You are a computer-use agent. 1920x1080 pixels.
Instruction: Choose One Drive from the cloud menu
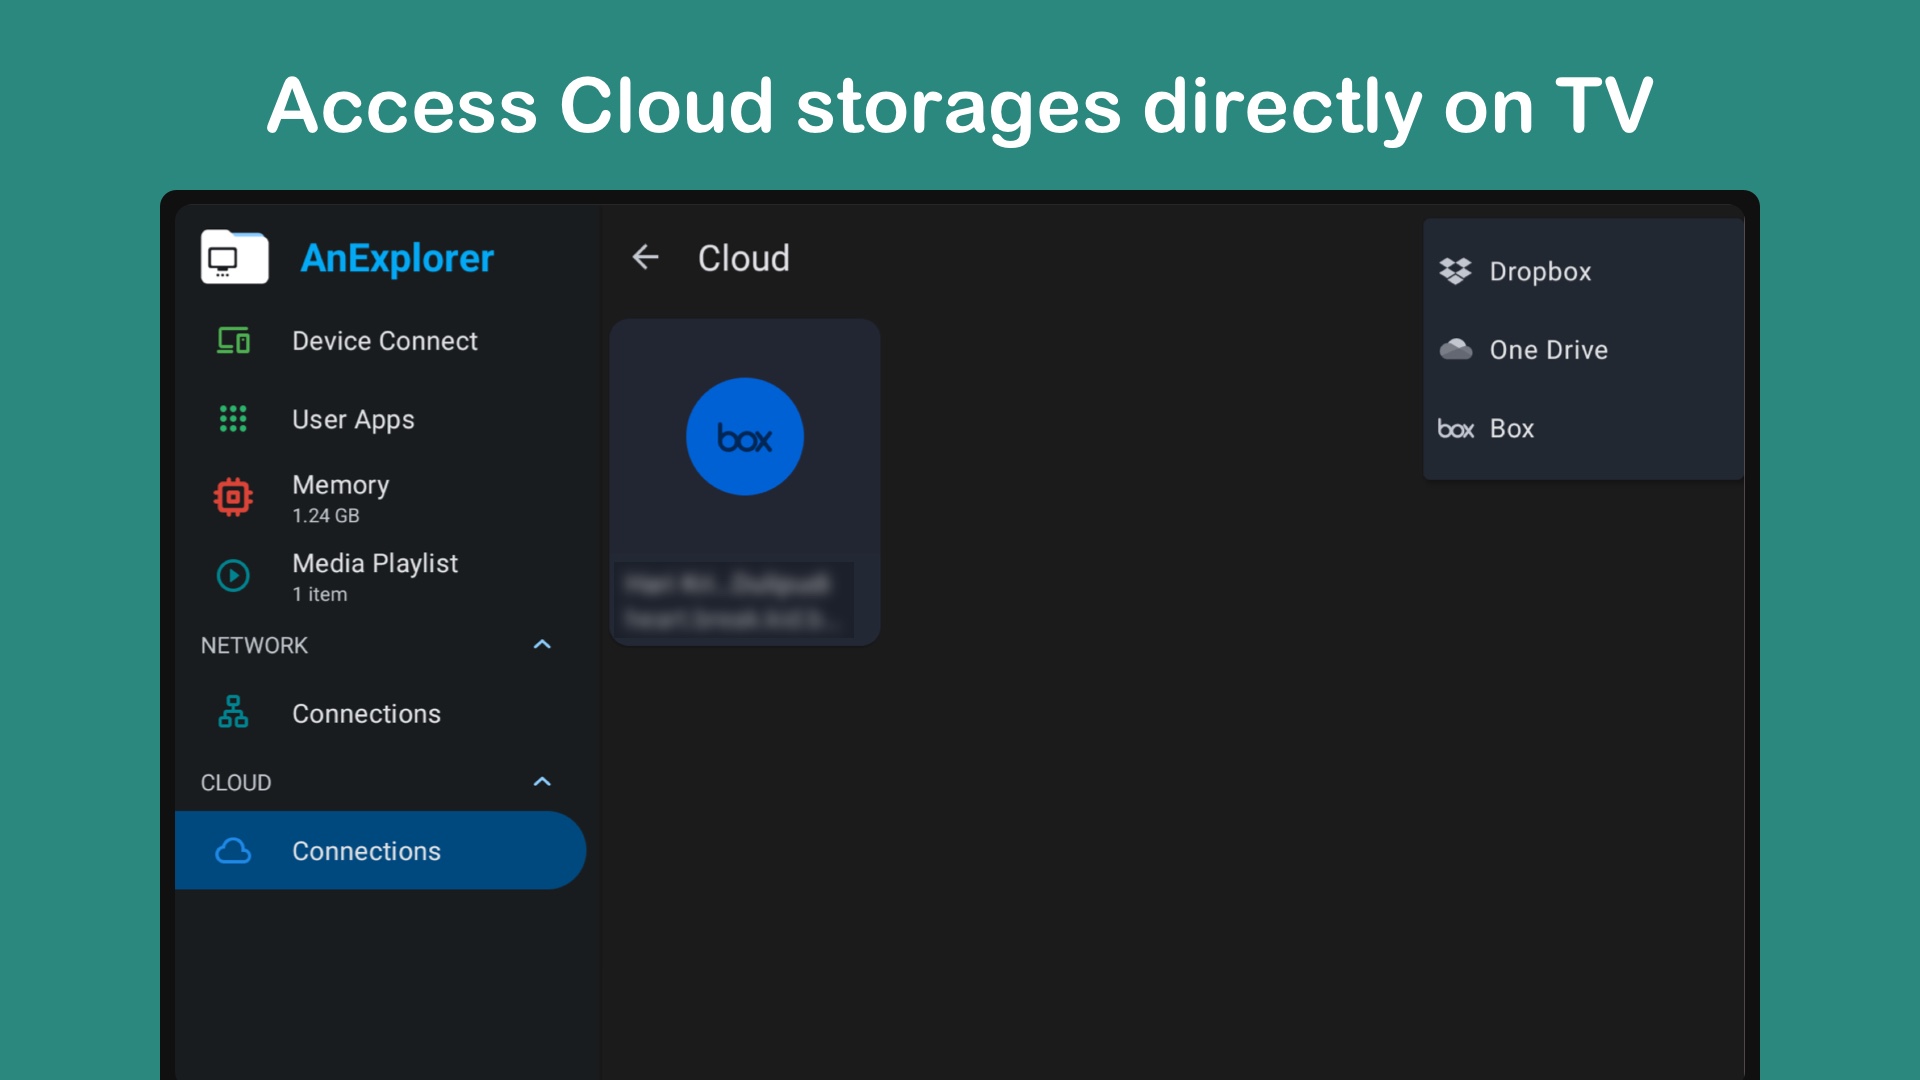coord(1548,349)
